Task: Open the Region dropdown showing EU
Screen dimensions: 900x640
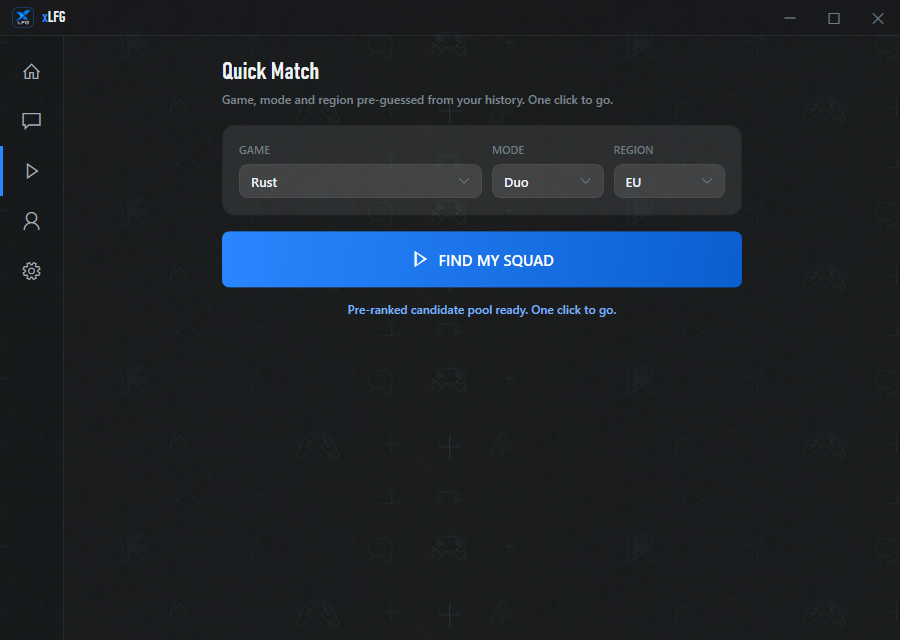Action: pos(669,181)
